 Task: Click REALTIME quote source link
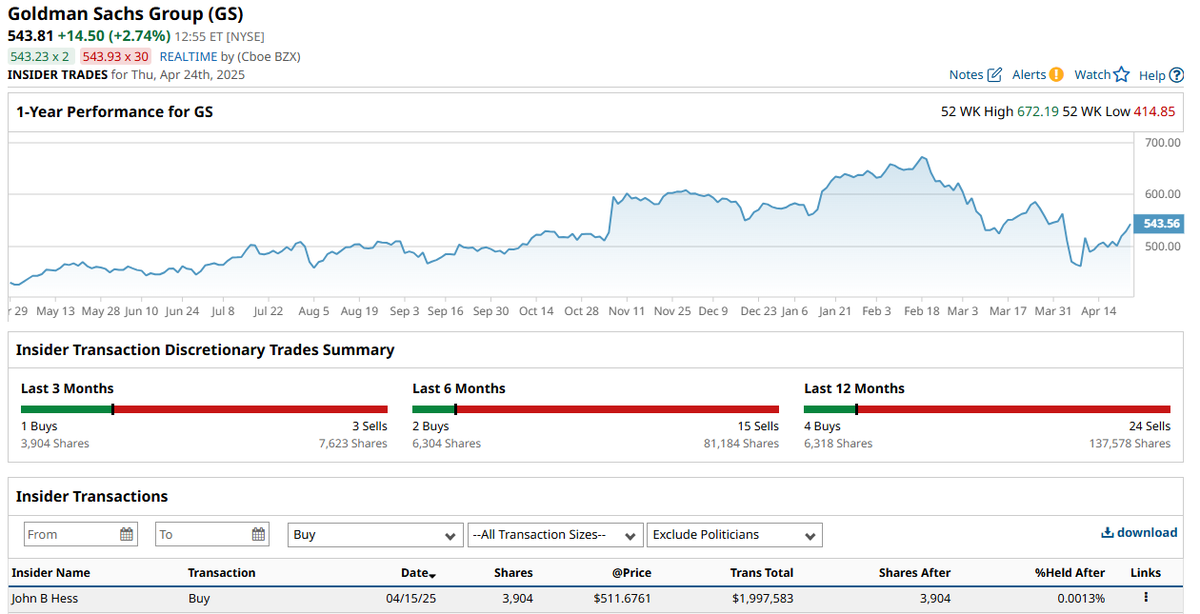coord(188,57)
